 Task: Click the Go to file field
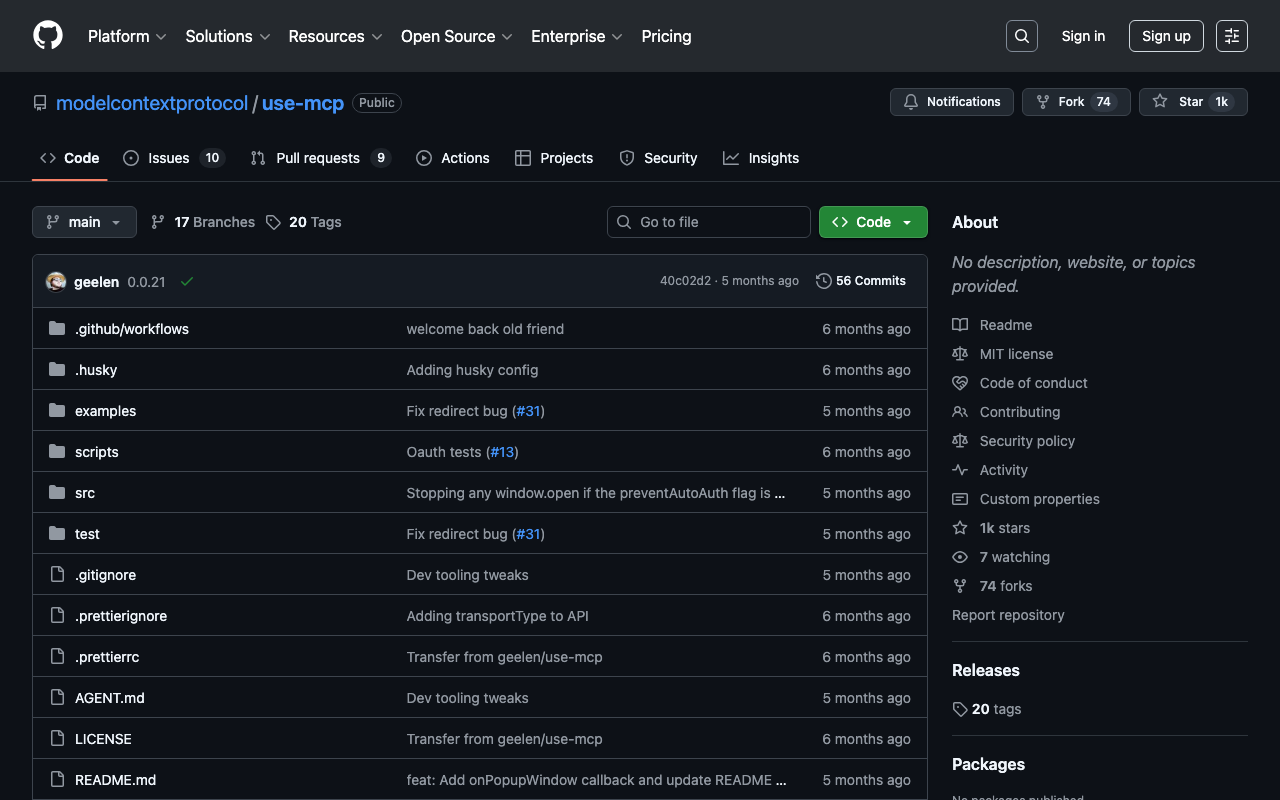click(x=709, y=222)
